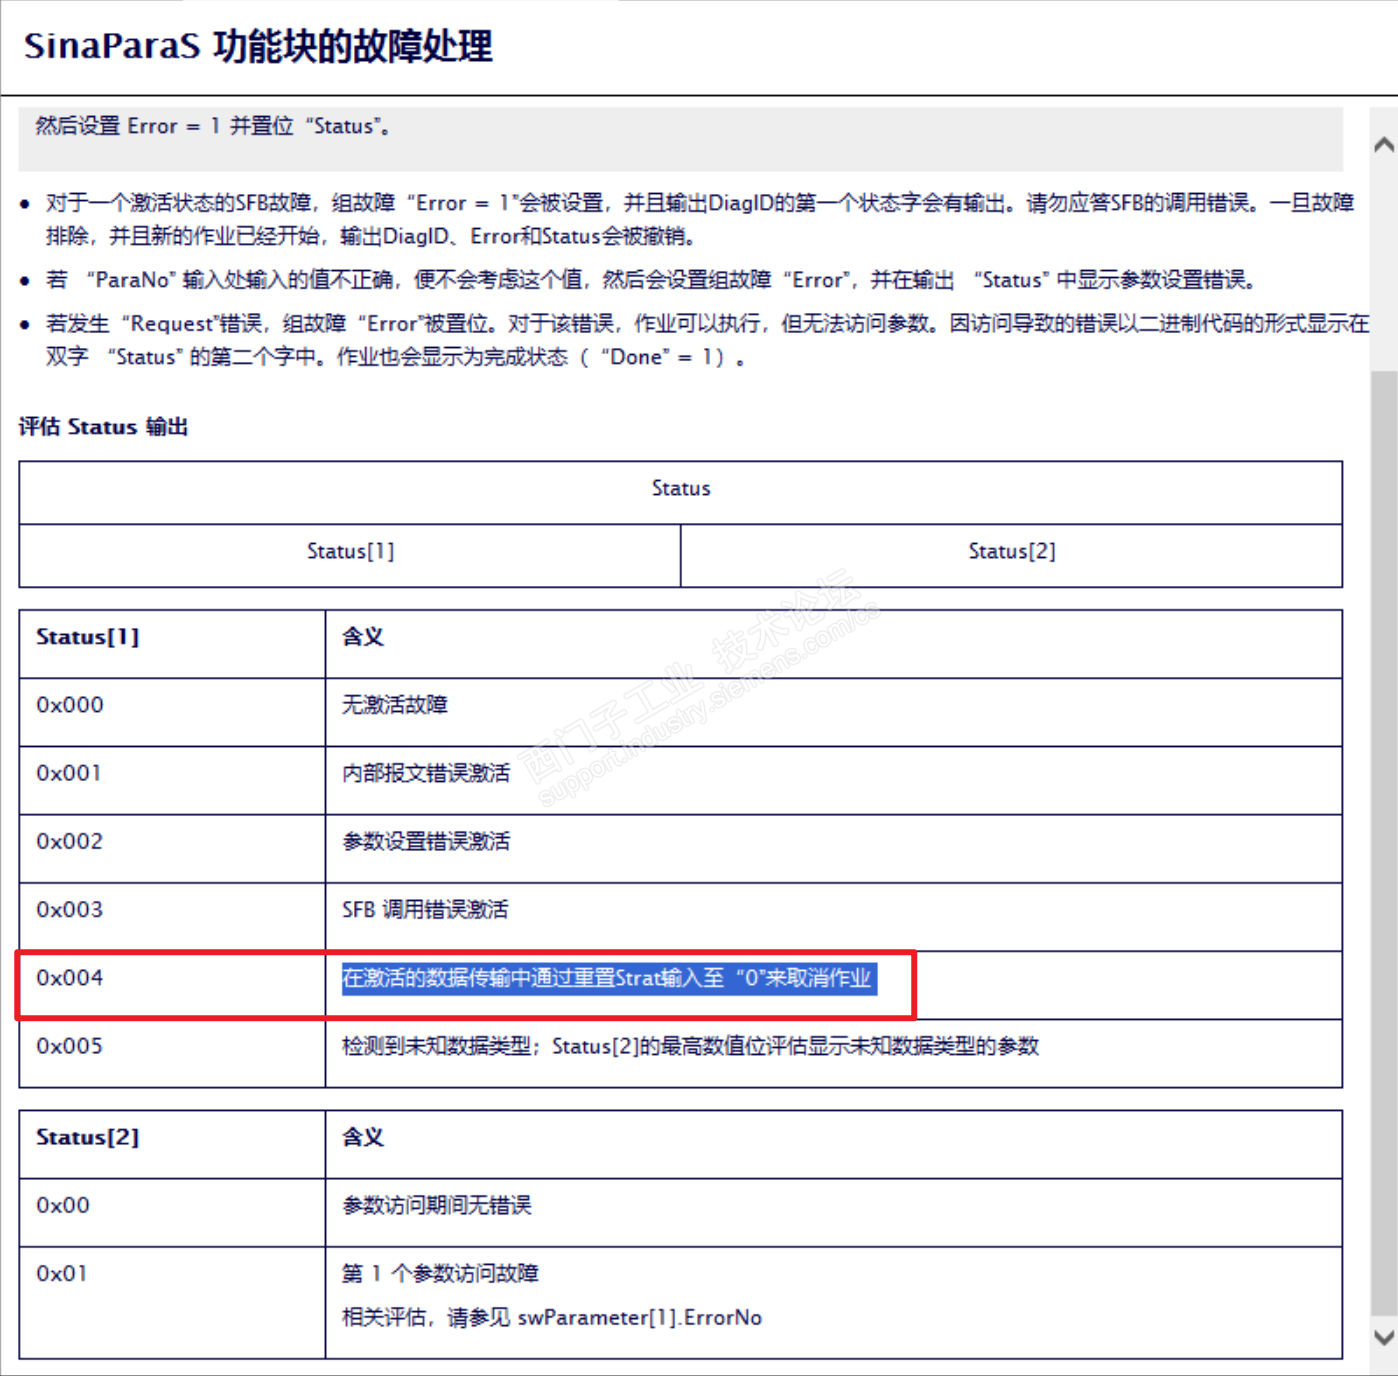Click the scrollbar down arrow
Screen dimensions: 1398x1376
tap(1384, 1337)
